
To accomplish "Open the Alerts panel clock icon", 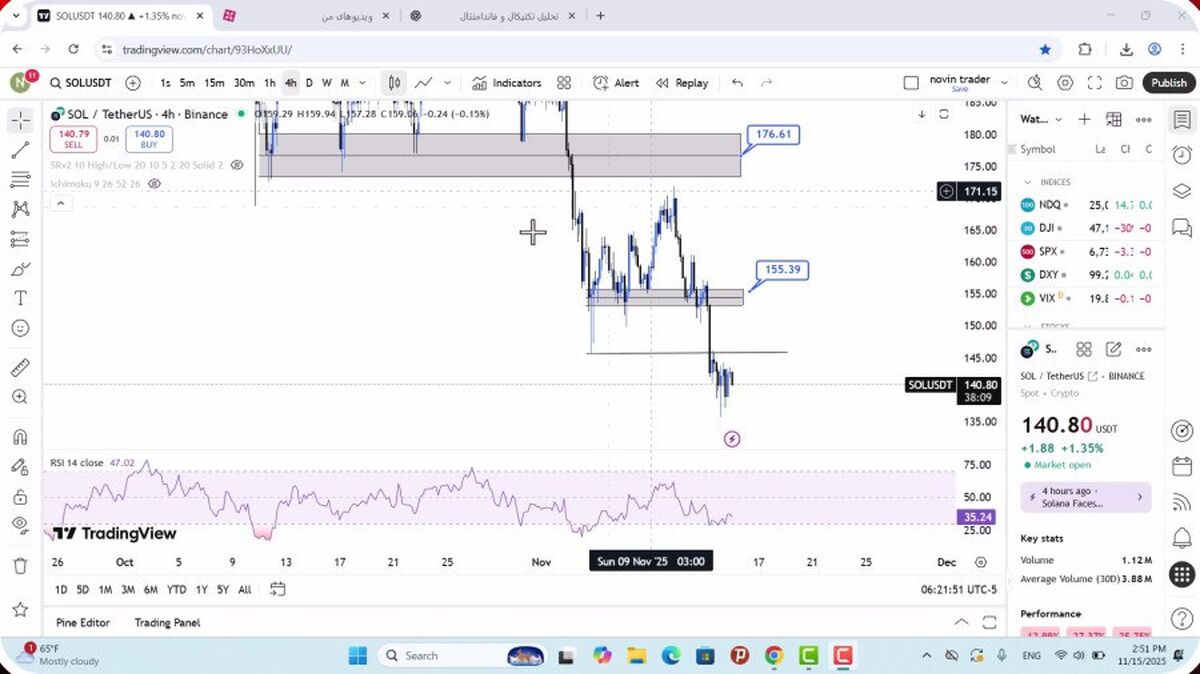I will click(1181, 155).
